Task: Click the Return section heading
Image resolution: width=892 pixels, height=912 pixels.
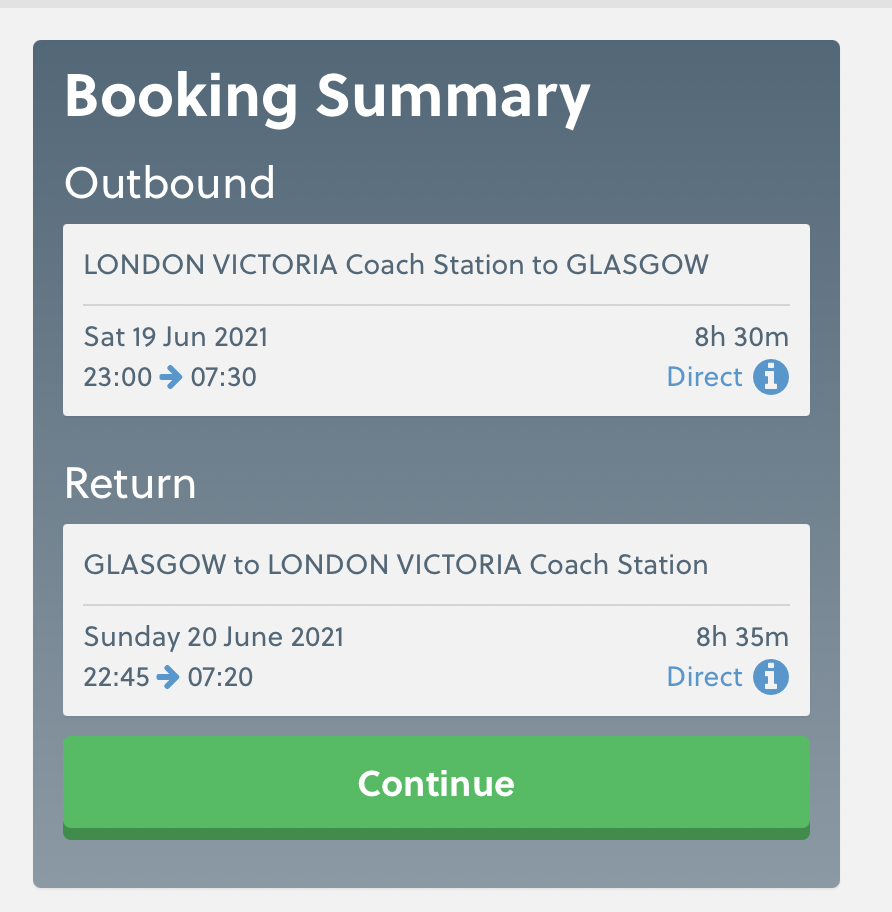Action: click(130, 484)
